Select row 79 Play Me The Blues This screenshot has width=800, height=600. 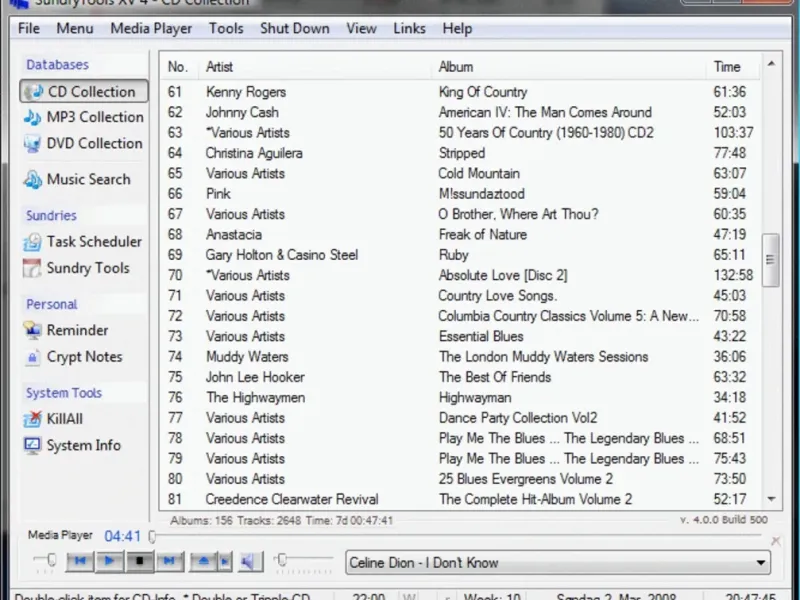point(460,459)
